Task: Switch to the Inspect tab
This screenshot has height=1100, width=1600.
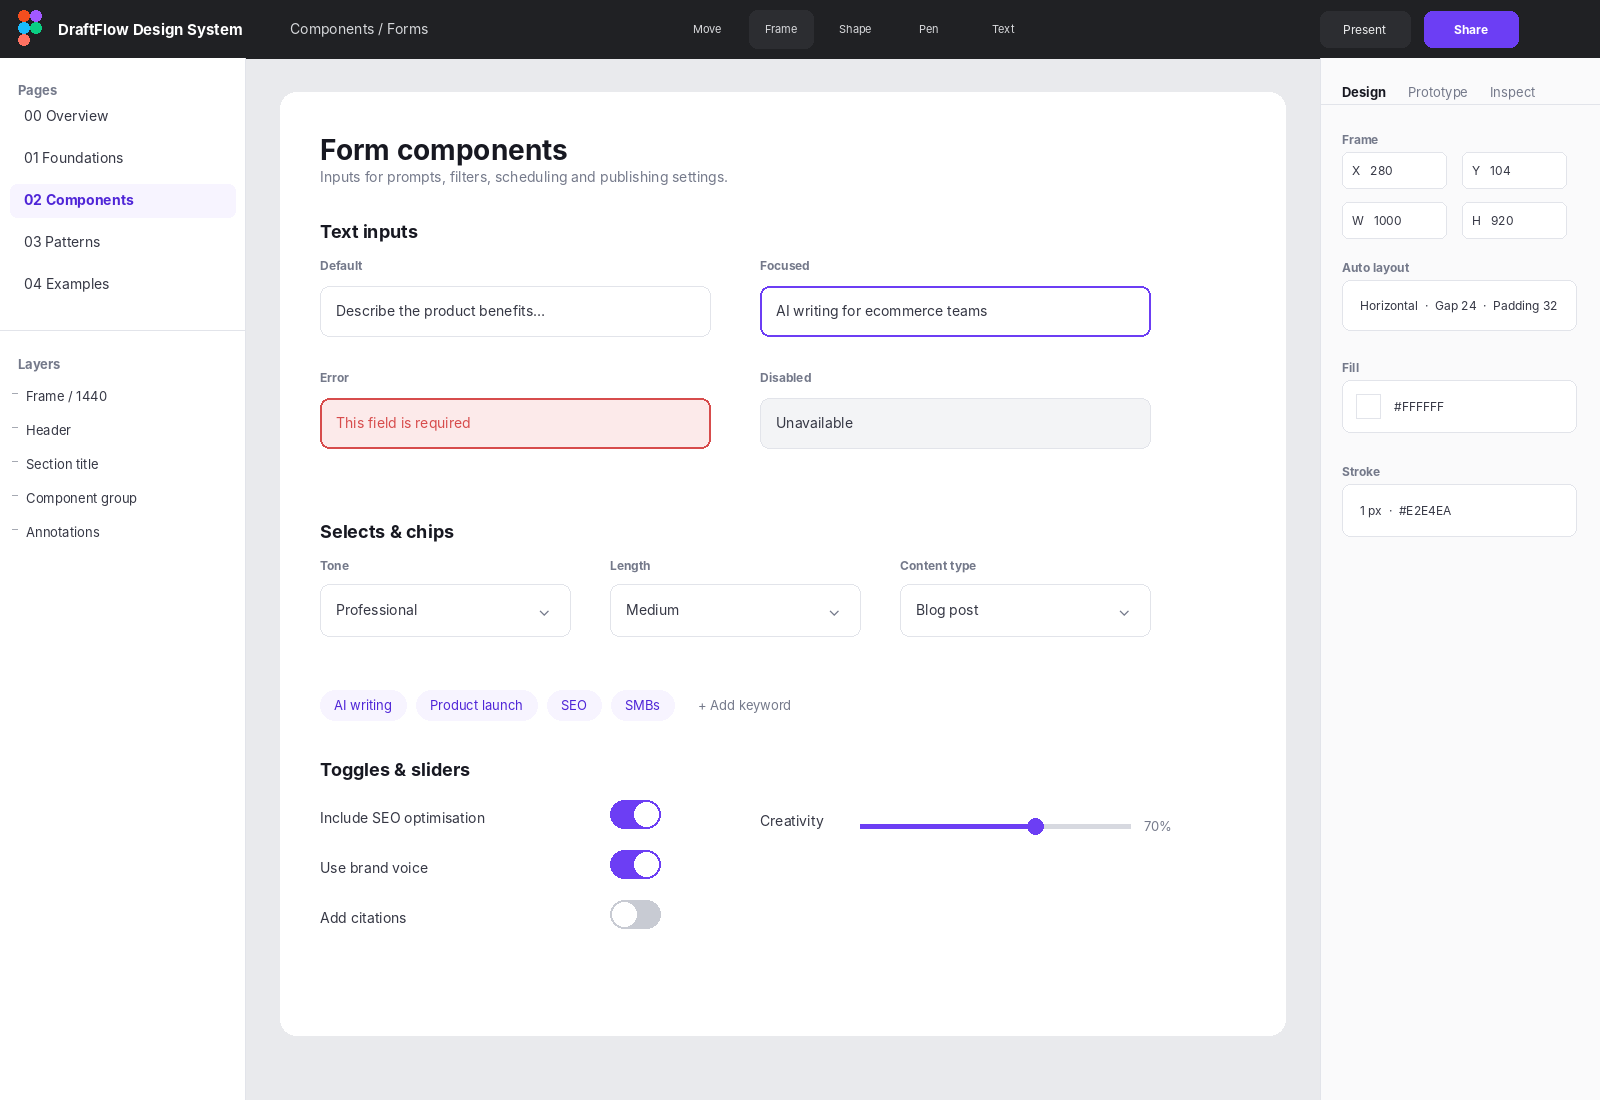Action: point(1512,92)
